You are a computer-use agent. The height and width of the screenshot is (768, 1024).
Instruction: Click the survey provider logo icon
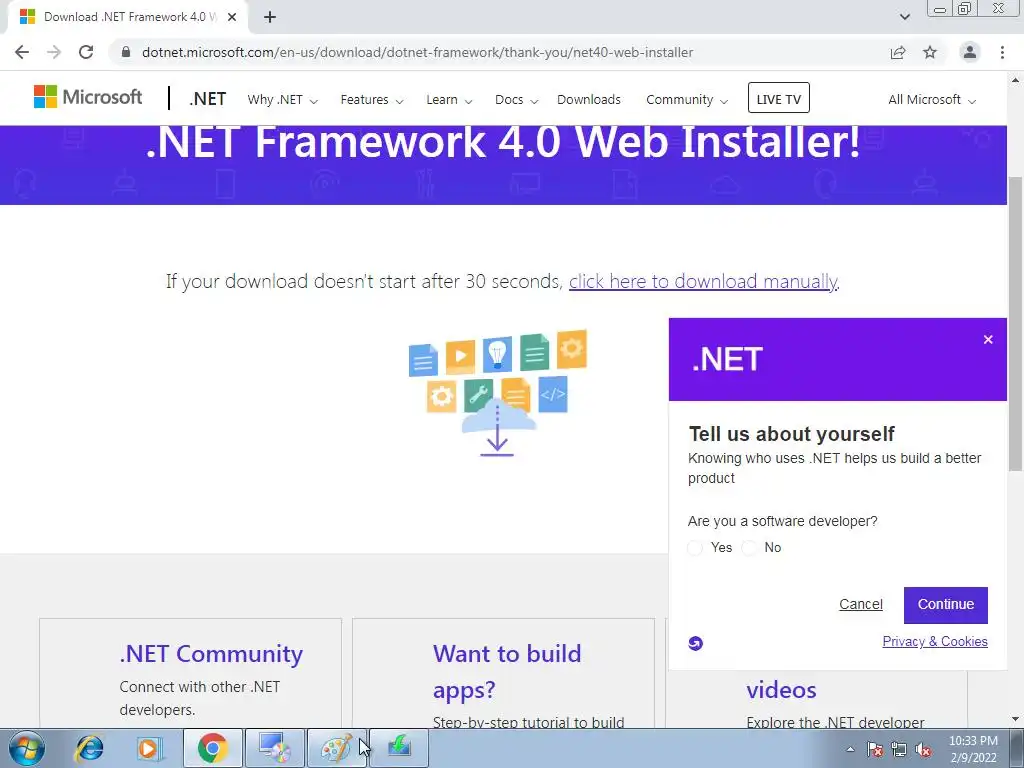[696, 643]
